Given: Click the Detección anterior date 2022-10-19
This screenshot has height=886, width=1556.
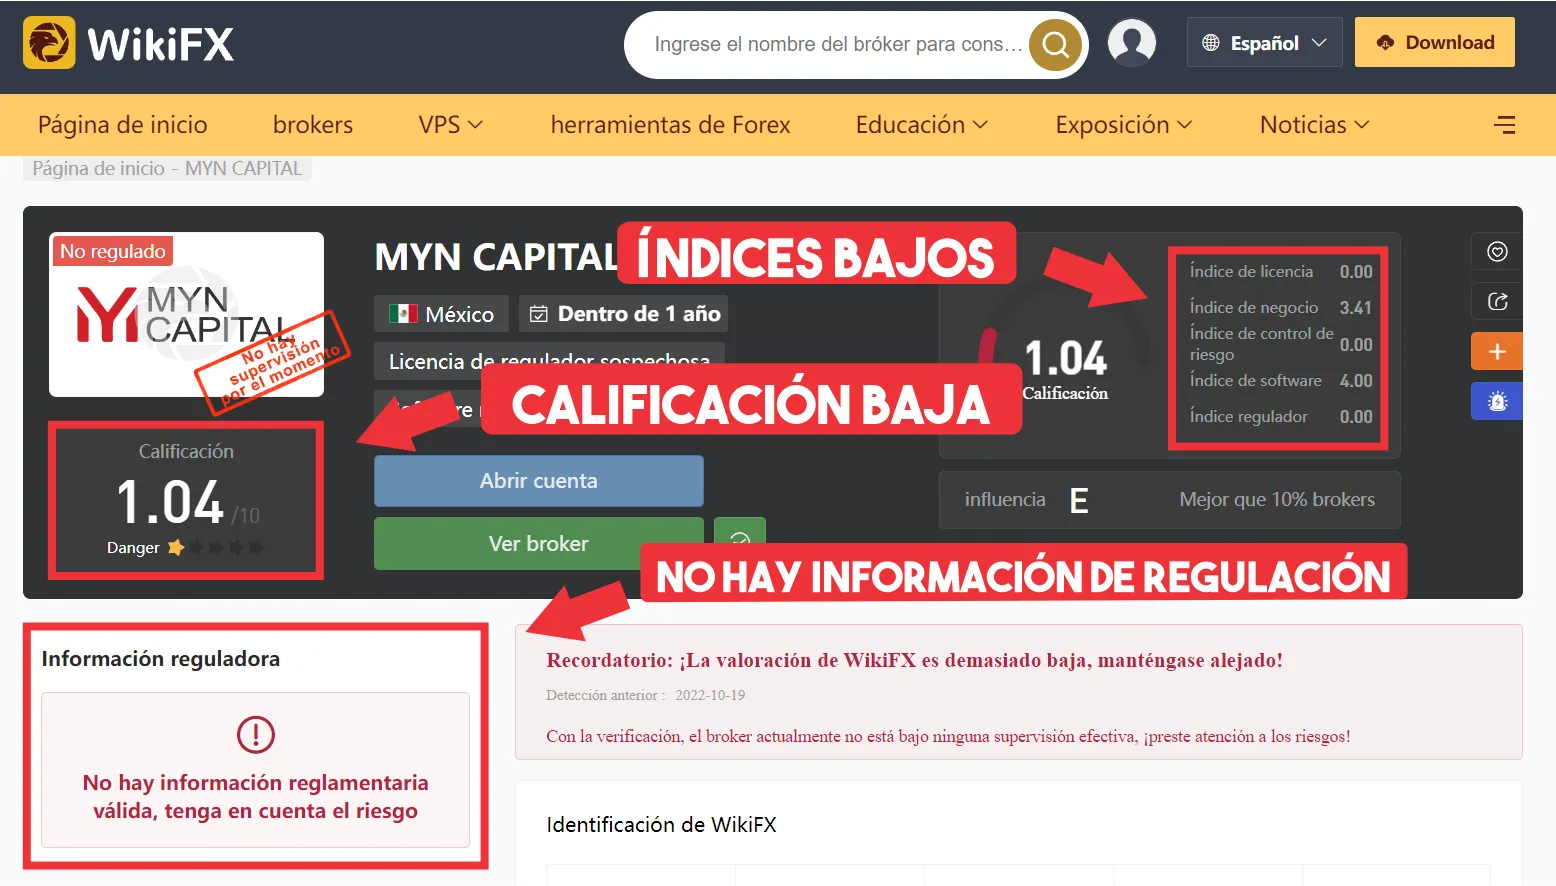Looking at the screenshot, I should coord(710,695).
